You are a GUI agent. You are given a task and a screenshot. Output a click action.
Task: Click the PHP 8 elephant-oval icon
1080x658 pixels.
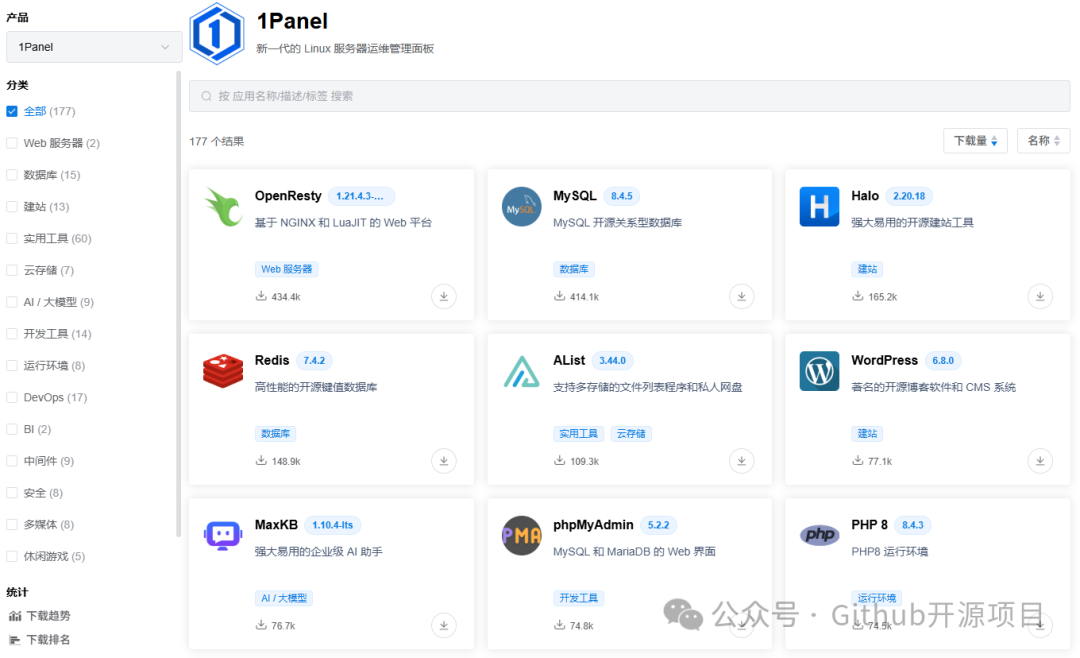[x=819, y=535]
